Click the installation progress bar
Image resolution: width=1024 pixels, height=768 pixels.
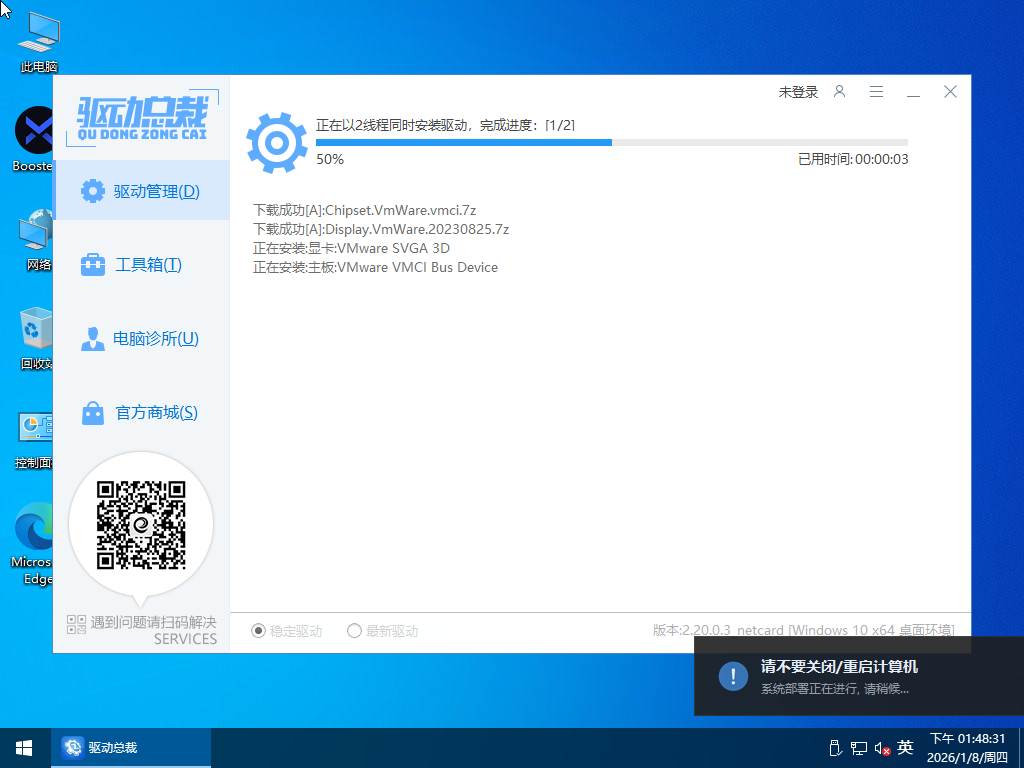[611, 143]
